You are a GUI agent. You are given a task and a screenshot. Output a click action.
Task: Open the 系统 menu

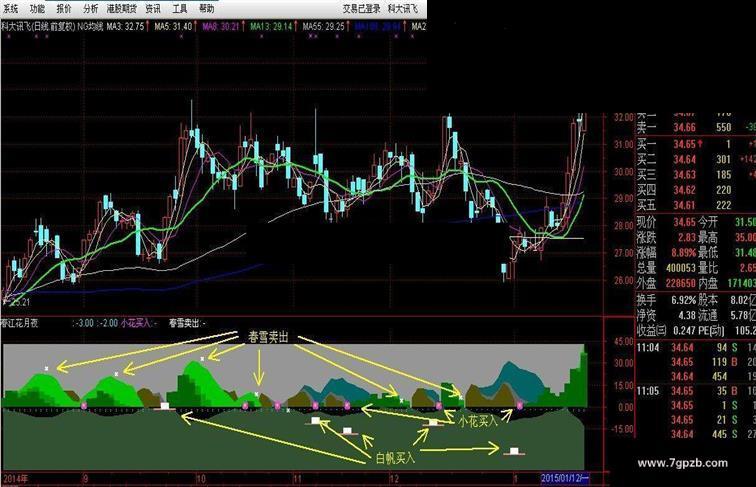[10, 8]
